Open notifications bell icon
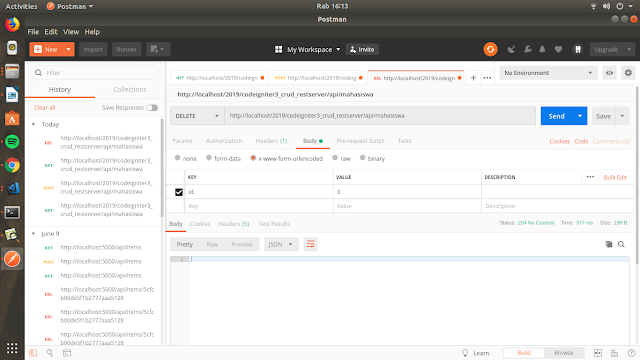The height and width of the screenshot is (360, 640). tap(542, 49)
